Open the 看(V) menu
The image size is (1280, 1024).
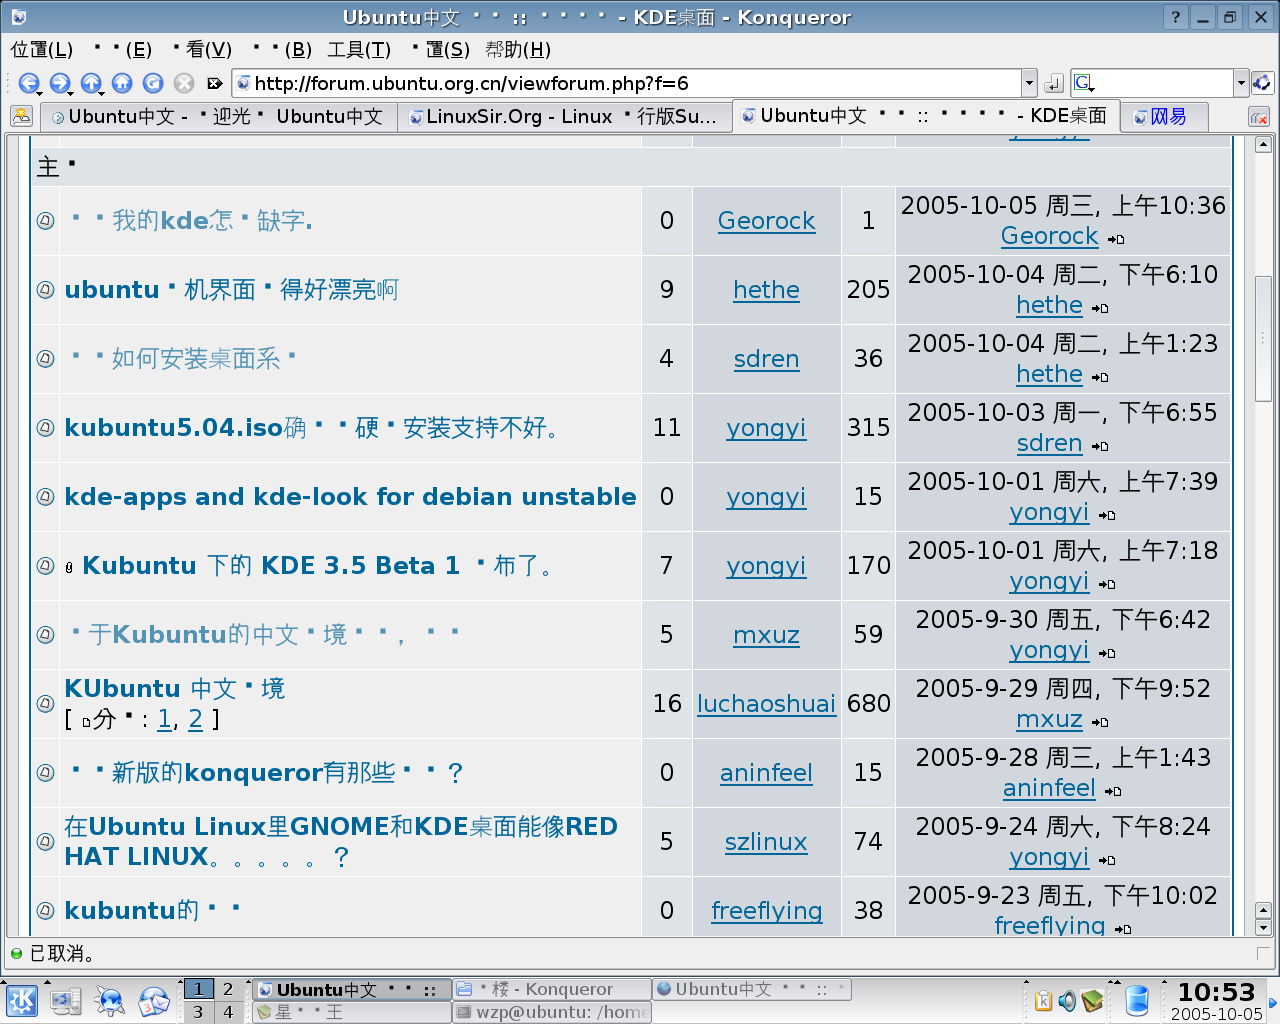click(202, 50)
